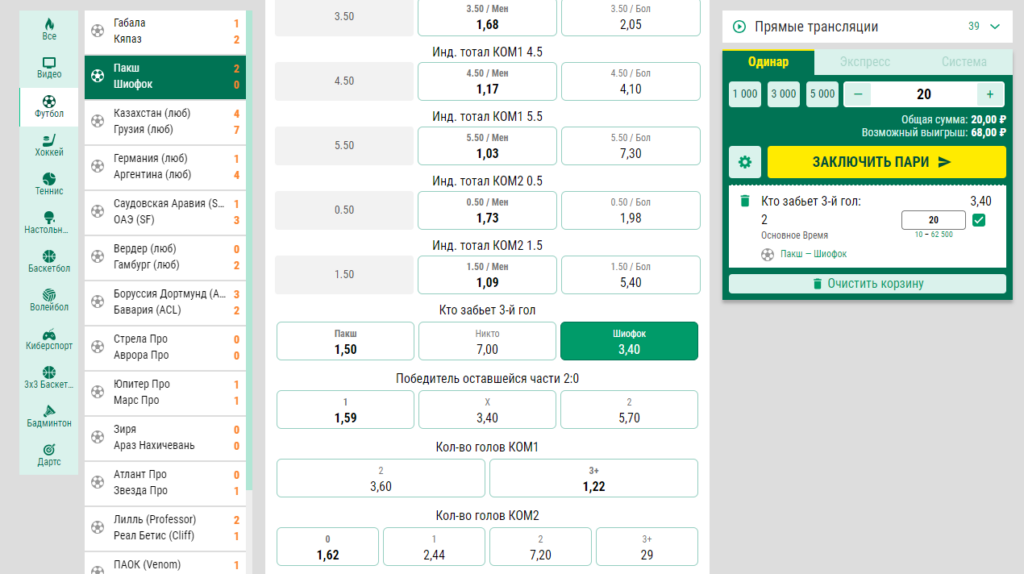Click the bet amount field showing 20

pos(933,220)
